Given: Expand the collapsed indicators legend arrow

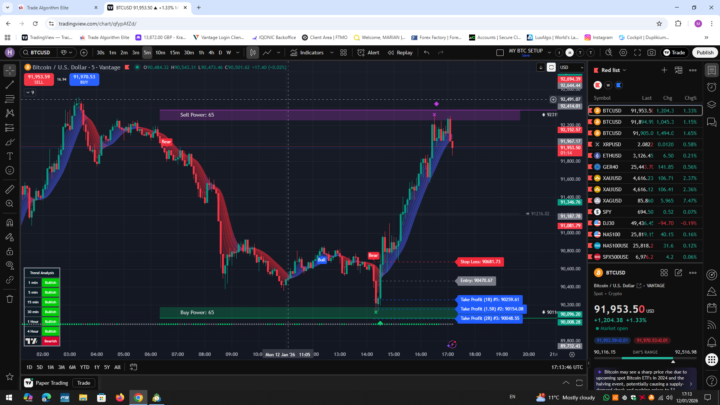Looking at the screenshot, I should (30, 92).
